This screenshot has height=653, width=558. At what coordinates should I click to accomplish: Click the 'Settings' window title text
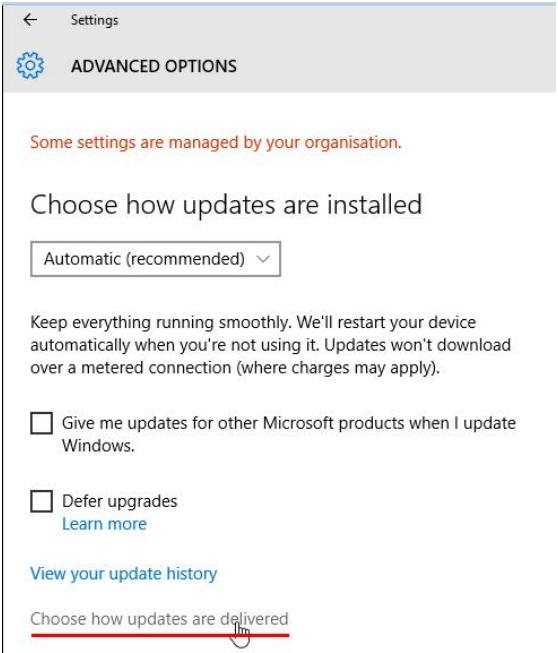tap(94, 20)
